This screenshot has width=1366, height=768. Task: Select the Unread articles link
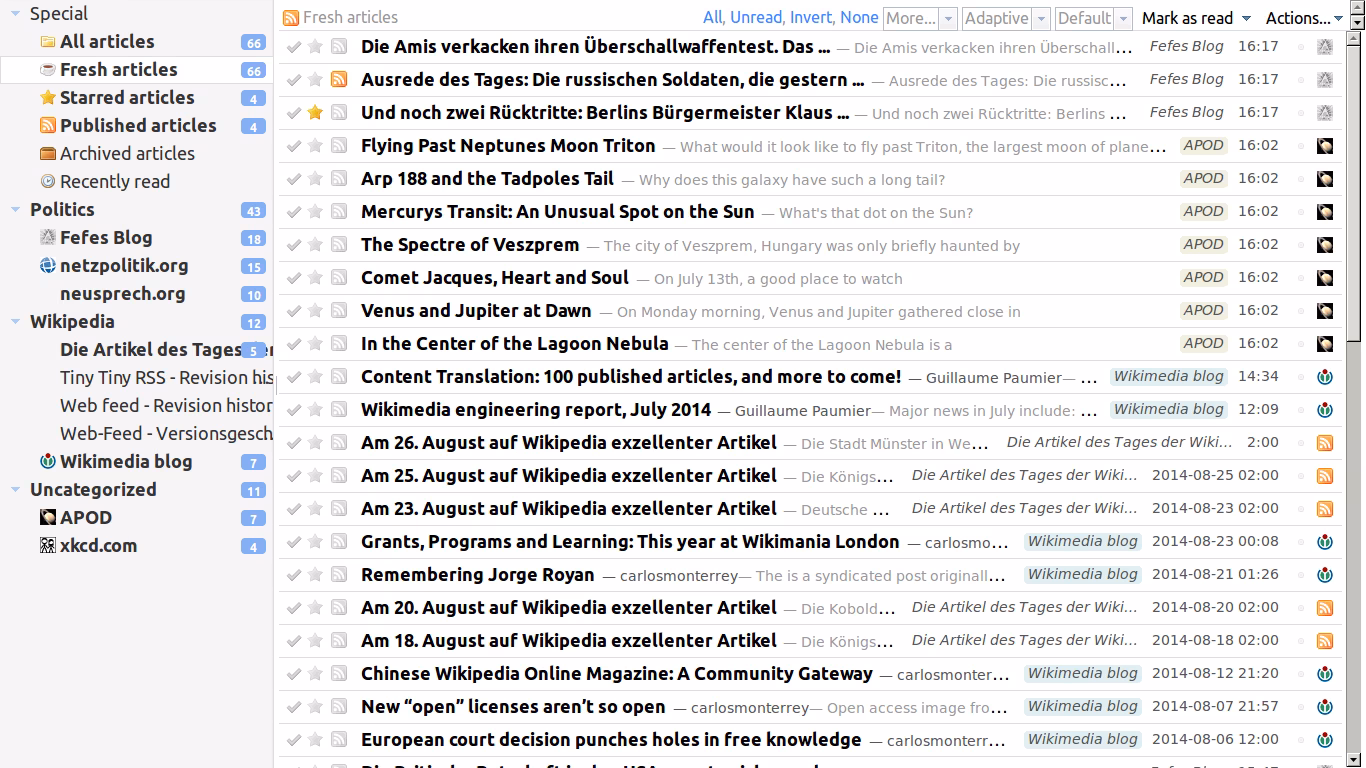click(756, 18)
